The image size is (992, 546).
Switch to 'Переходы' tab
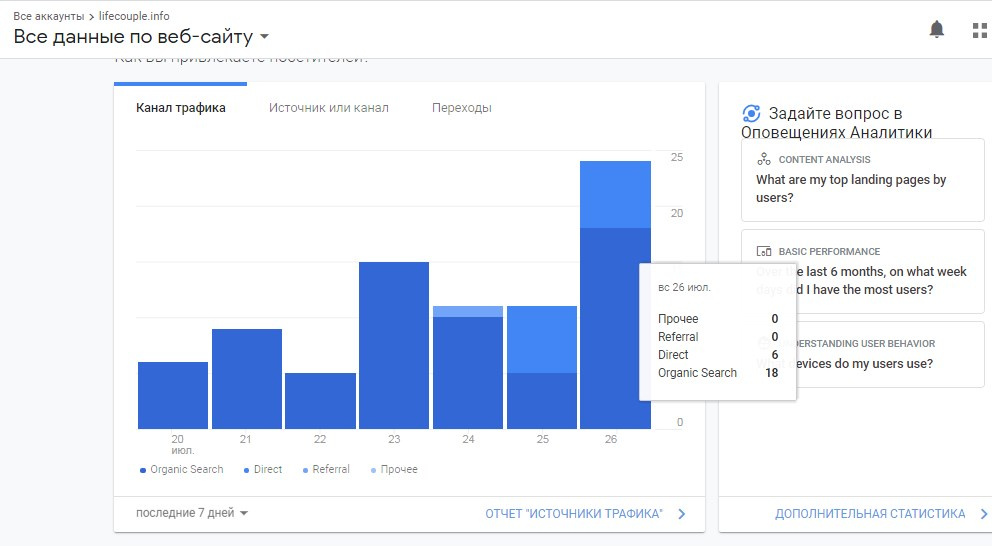461,108
